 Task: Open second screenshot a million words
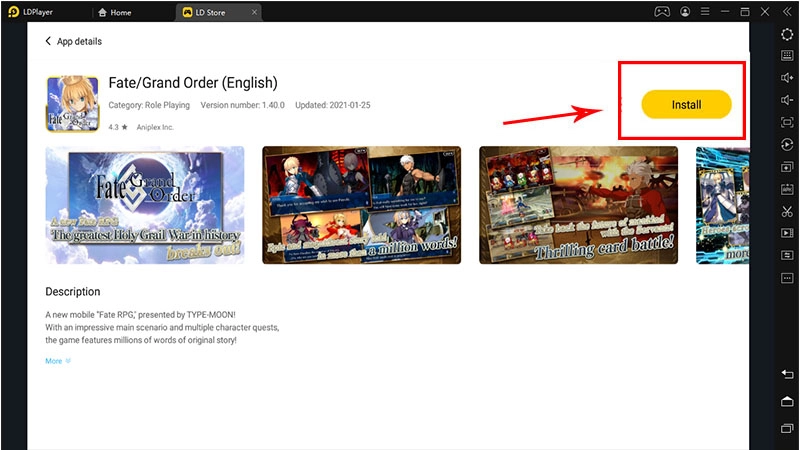click(x=362, y=205)
